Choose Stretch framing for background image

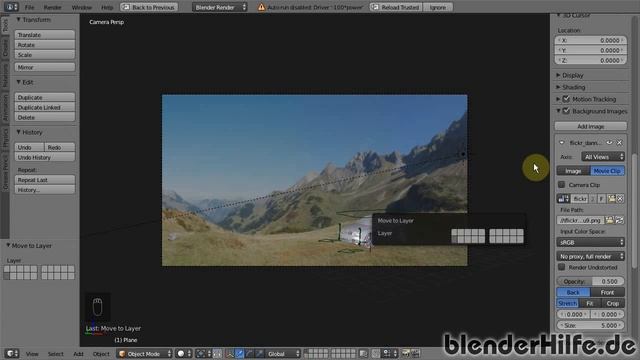[x=567, y=303]
